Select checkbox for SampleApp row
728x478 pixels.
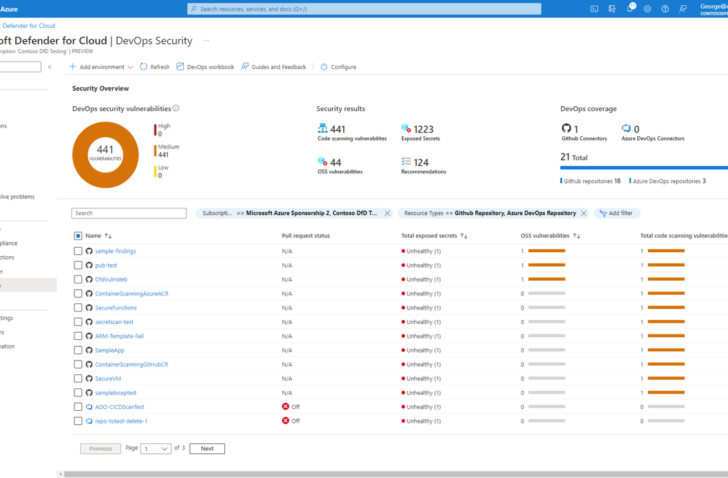pyautogui.click(x=78, y=350)
